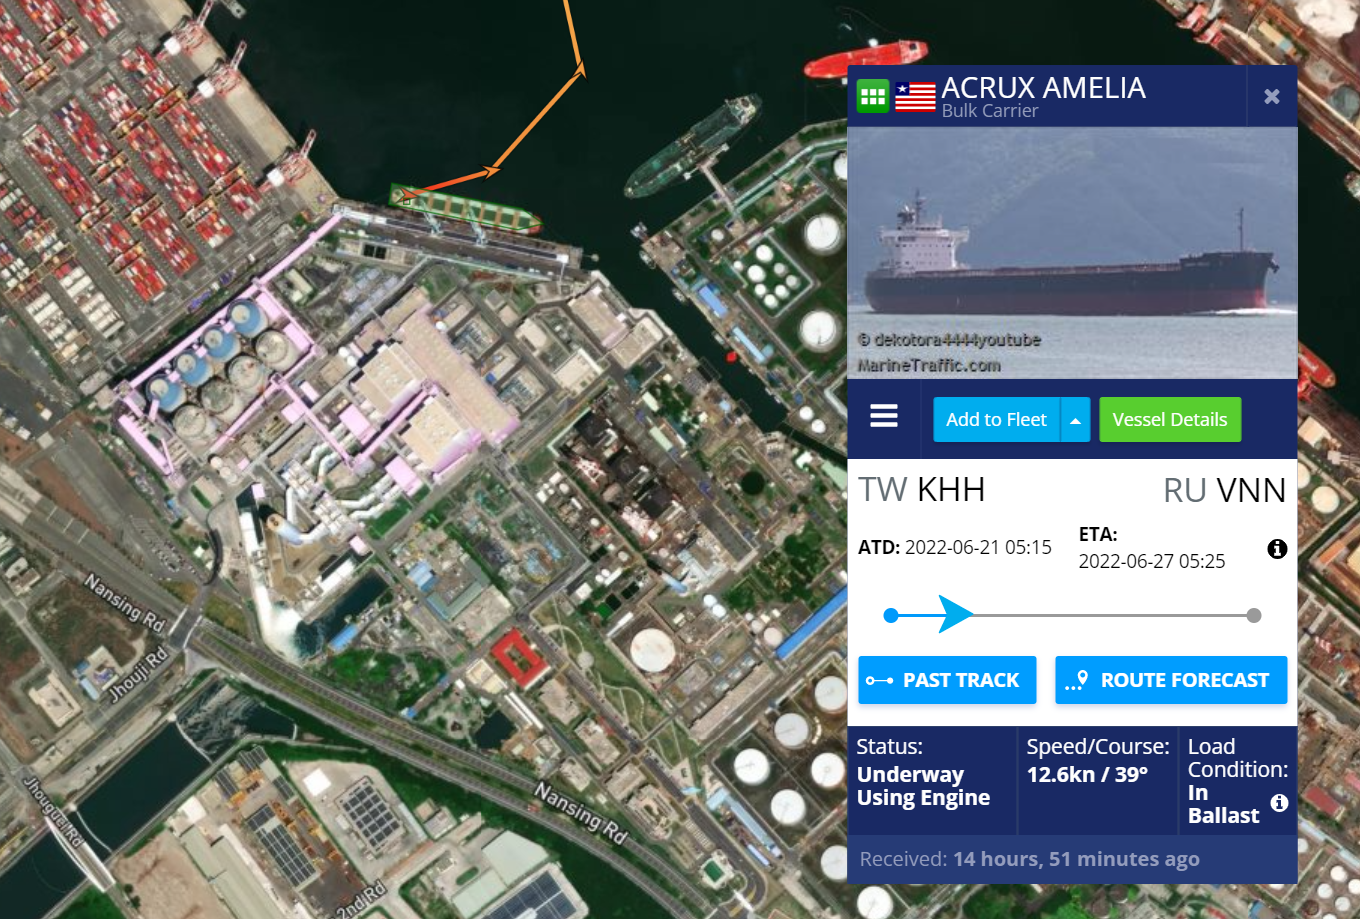
Task: Click departure port TW KHH
Action: 922,490
